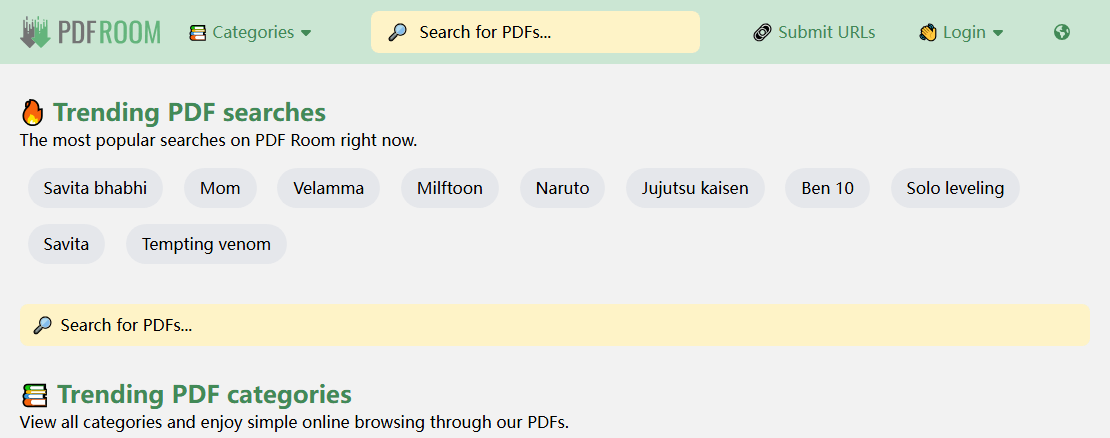Open the Login dropdown arrow

click(998, 33)
